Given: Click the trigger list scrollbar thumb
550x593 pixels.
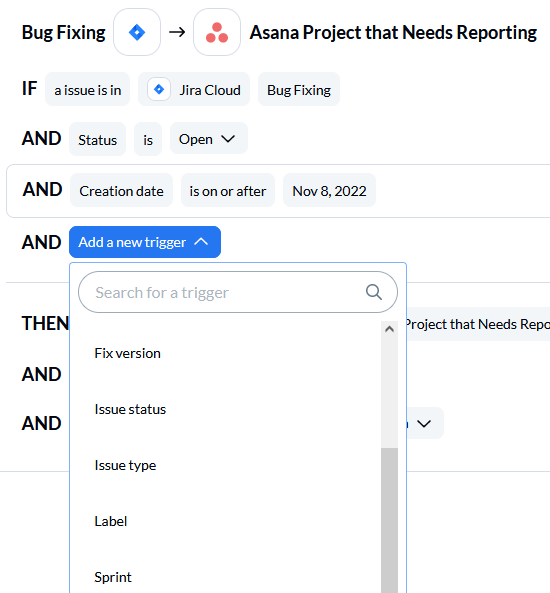Looking at the screenshot, I should [x=389, y=520].
